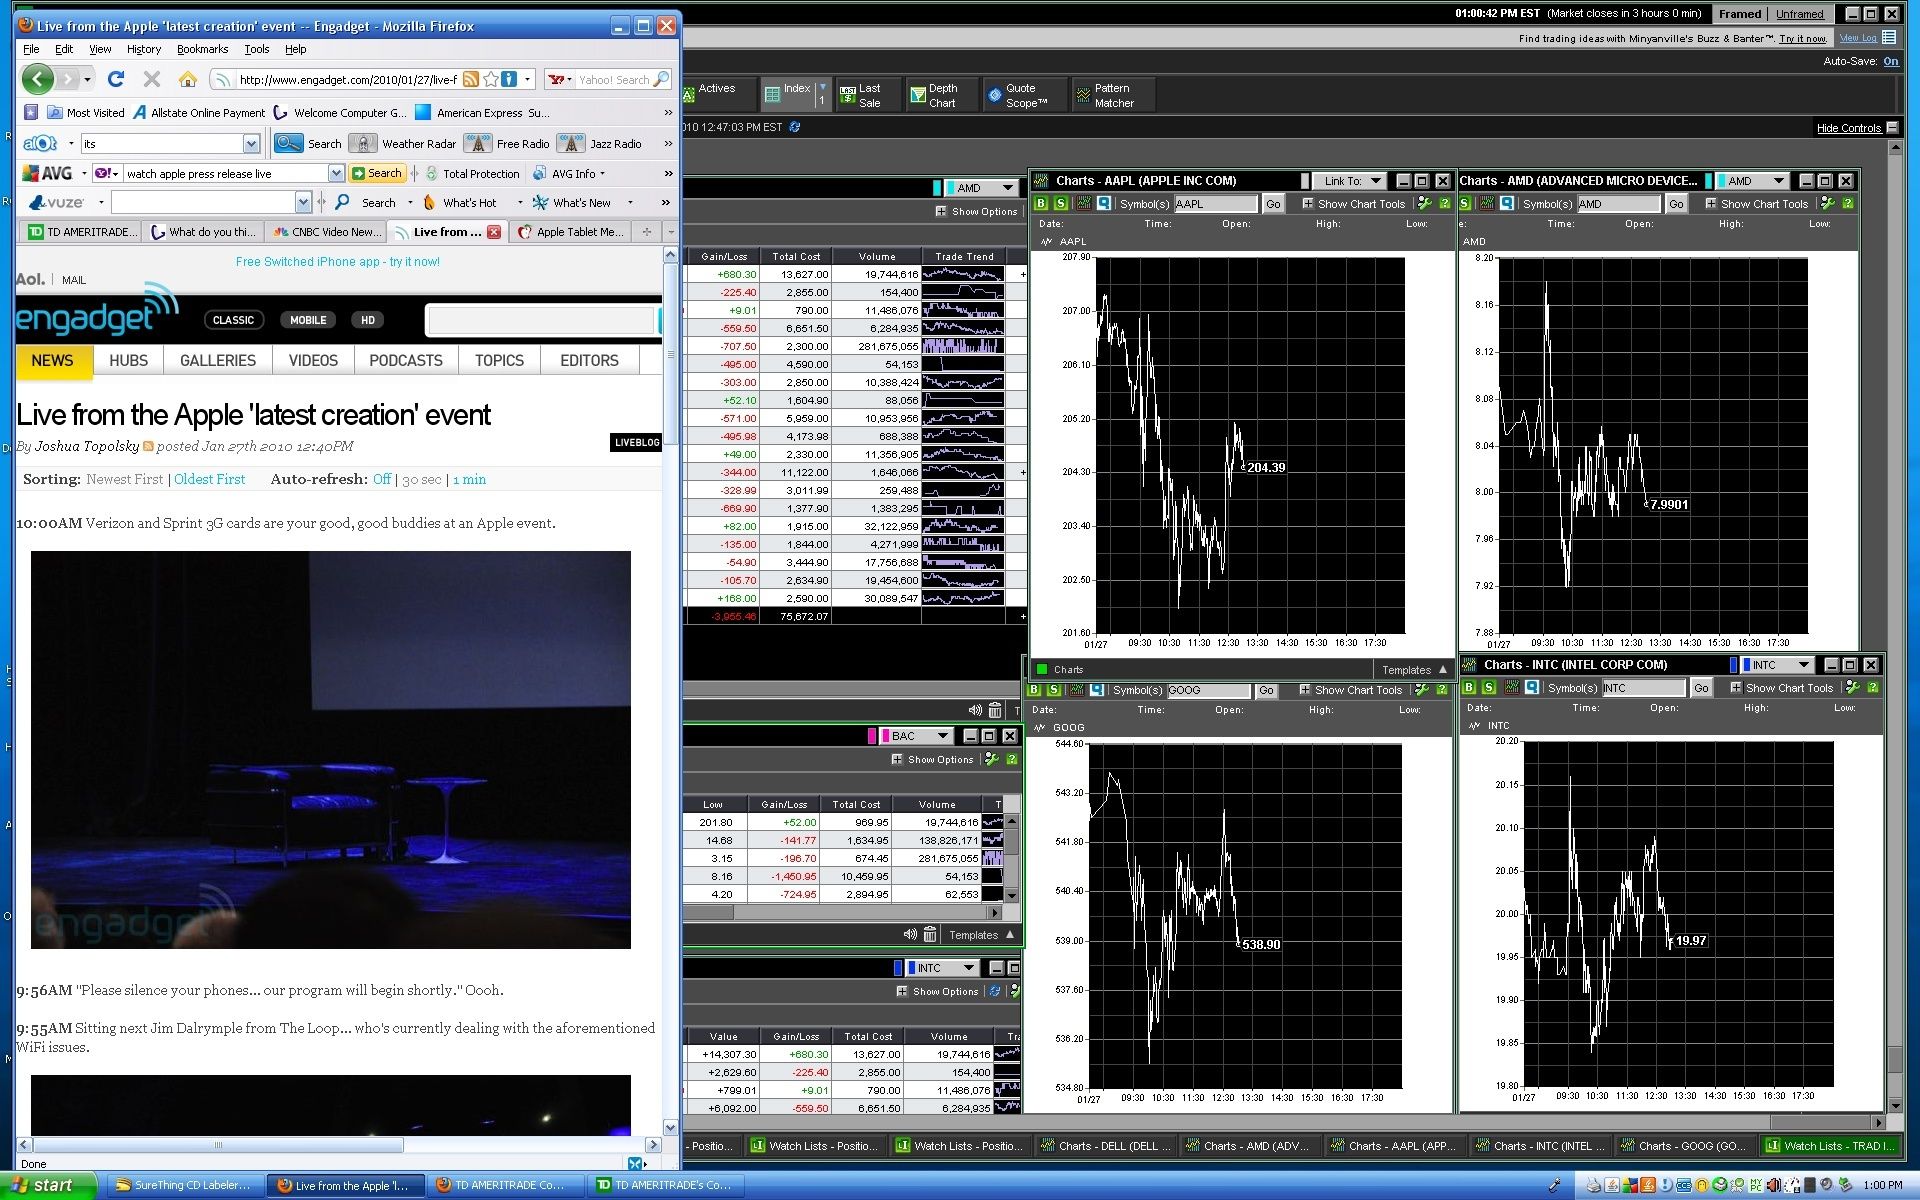The width and height of the screenshot is (1920, 1200).
Task: Open Firefox Tools menu
Action: pos(257,49)
